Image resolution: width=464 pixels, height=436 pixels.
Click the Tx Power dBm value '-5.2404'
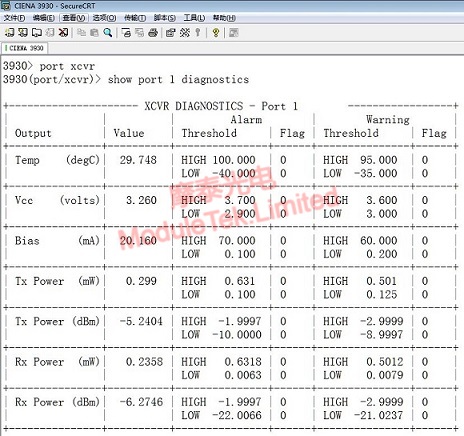141,321
